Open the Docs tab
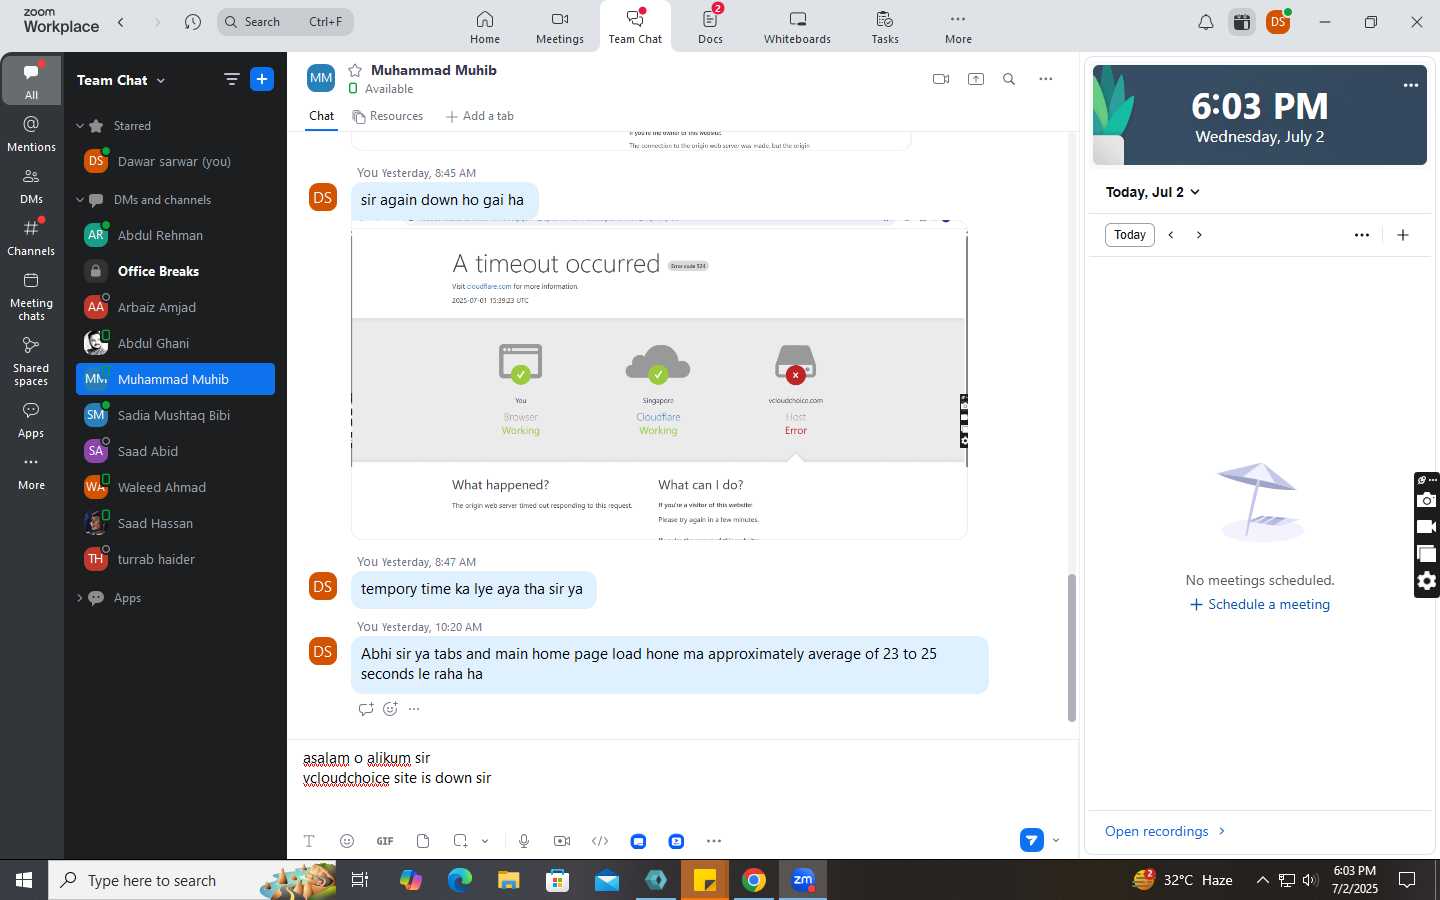This screenshot has height=900, width=1440. pyautogui.click(x=710, y=27)
